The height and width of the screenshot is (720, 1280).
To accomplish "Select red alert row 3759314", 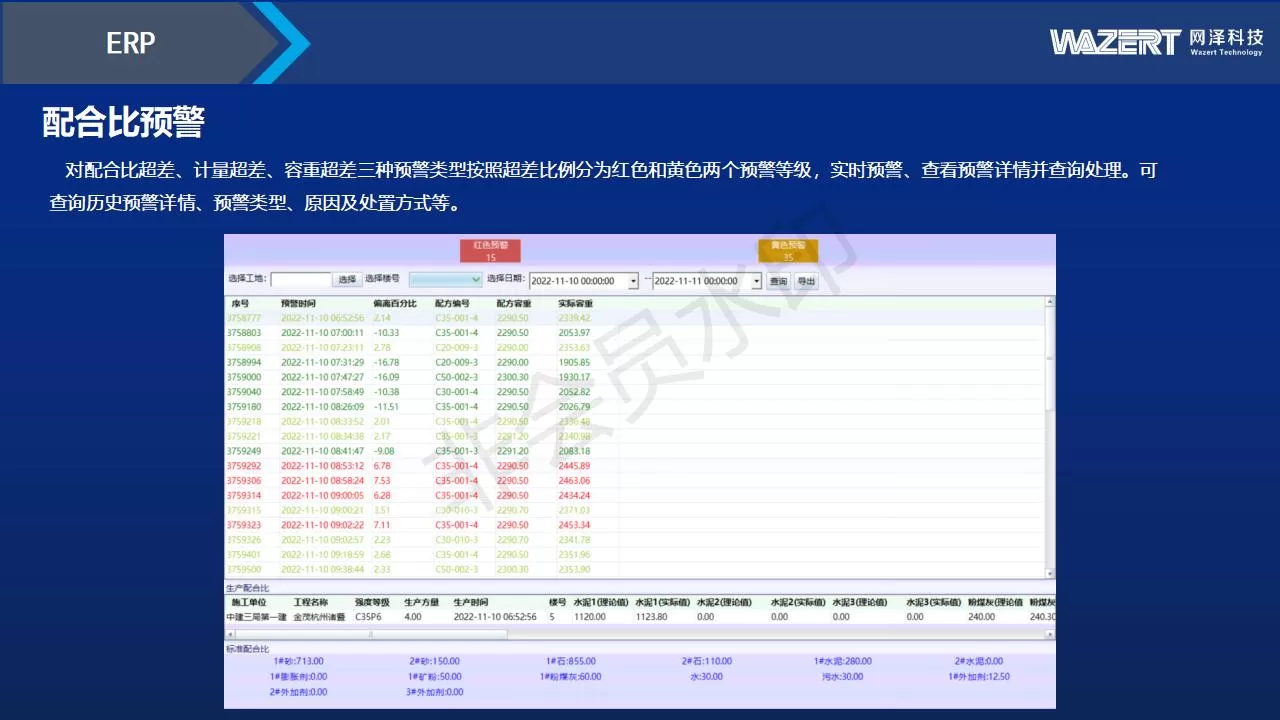I will (634, 495).
